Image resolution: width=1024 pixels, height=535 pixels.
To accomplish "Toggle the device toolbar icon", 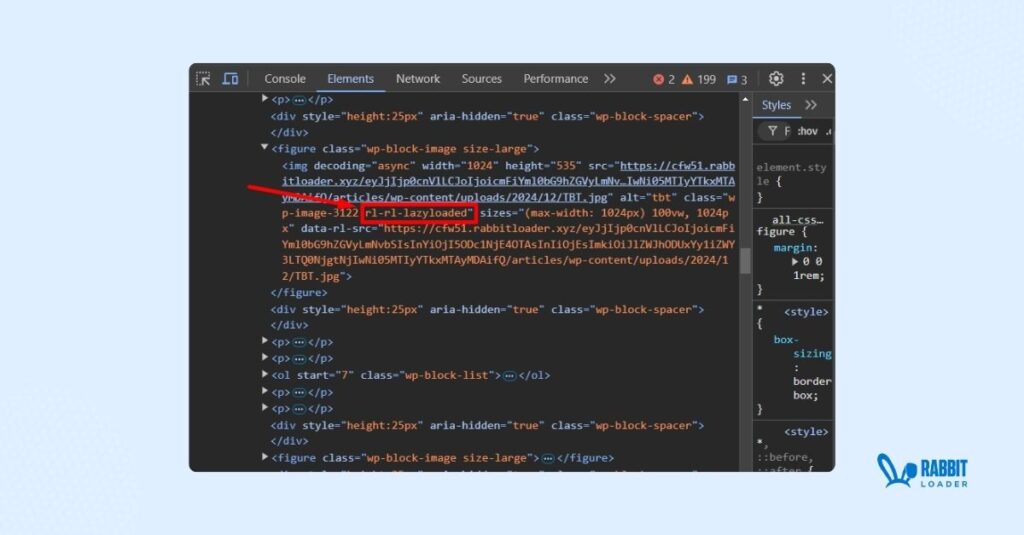I will [230, 79].
